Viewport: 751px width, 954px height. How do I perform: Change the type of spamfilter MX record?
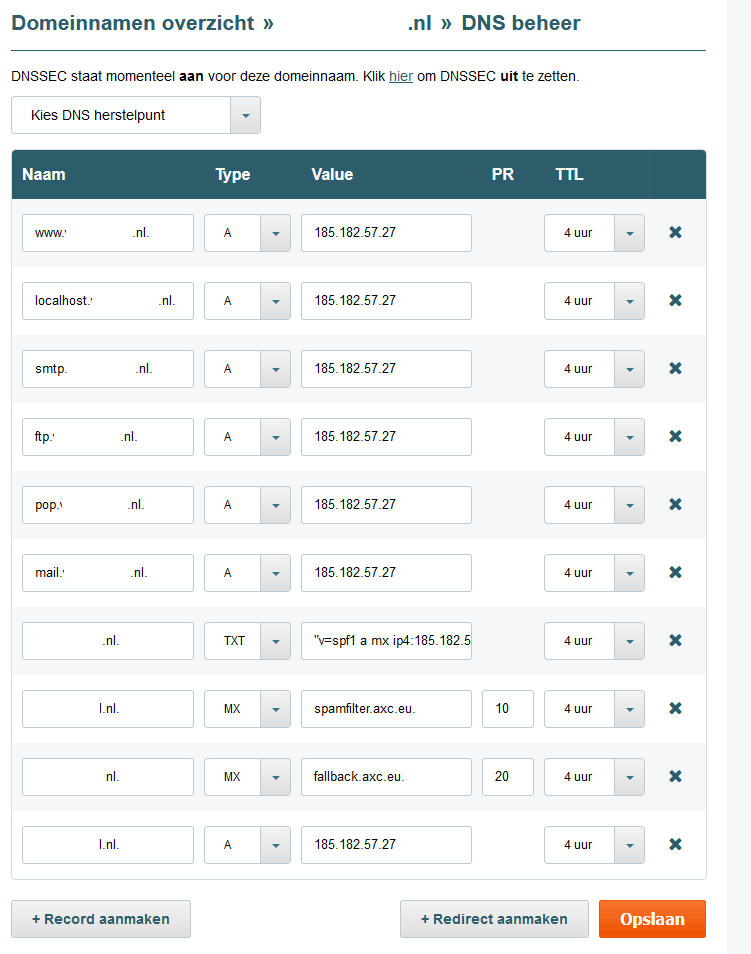click(275, 709)
